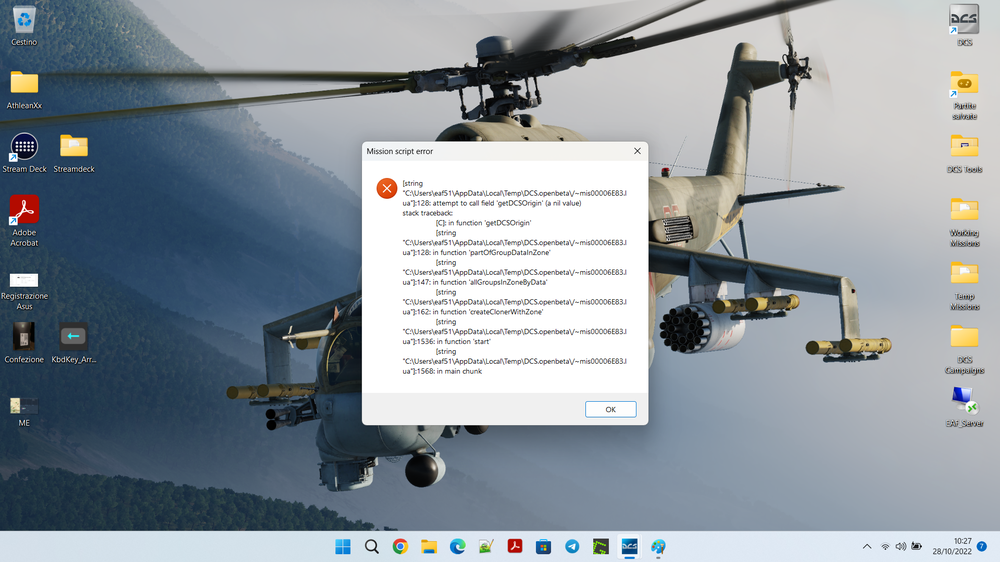The height and width of the screenshot is (562, 1000).
Task: Select the KbdKey_Arr desktop icon
Action: click(x=74, y=343)
